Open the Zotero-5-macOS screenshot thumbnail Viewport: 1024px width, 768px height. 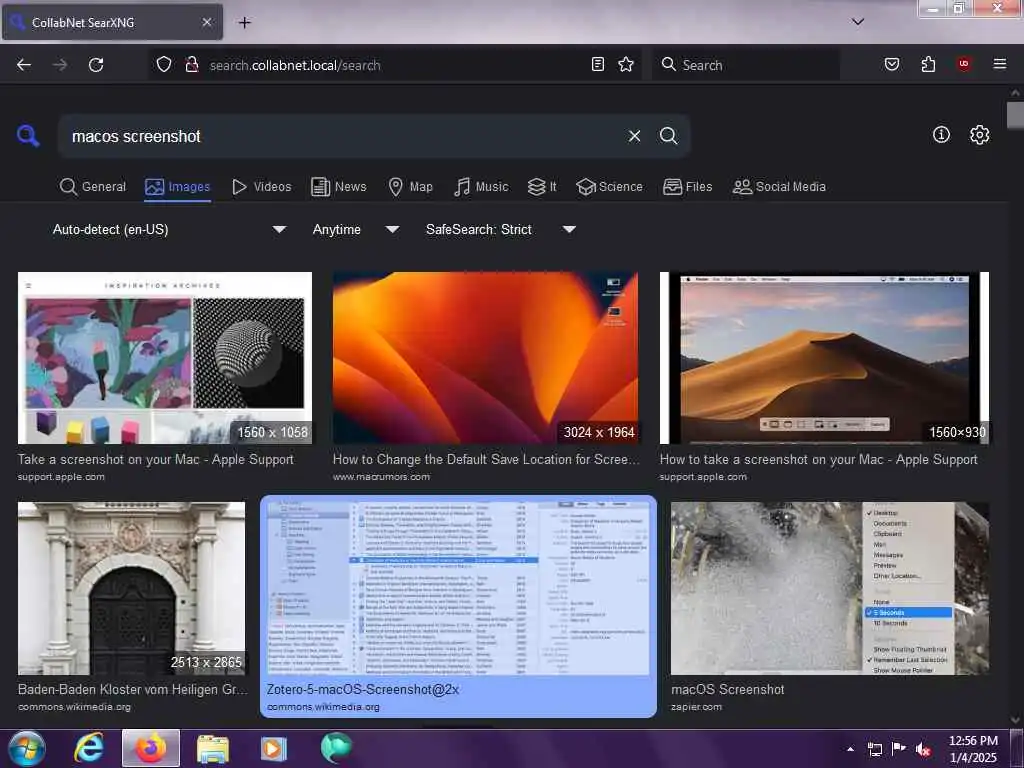458,588
